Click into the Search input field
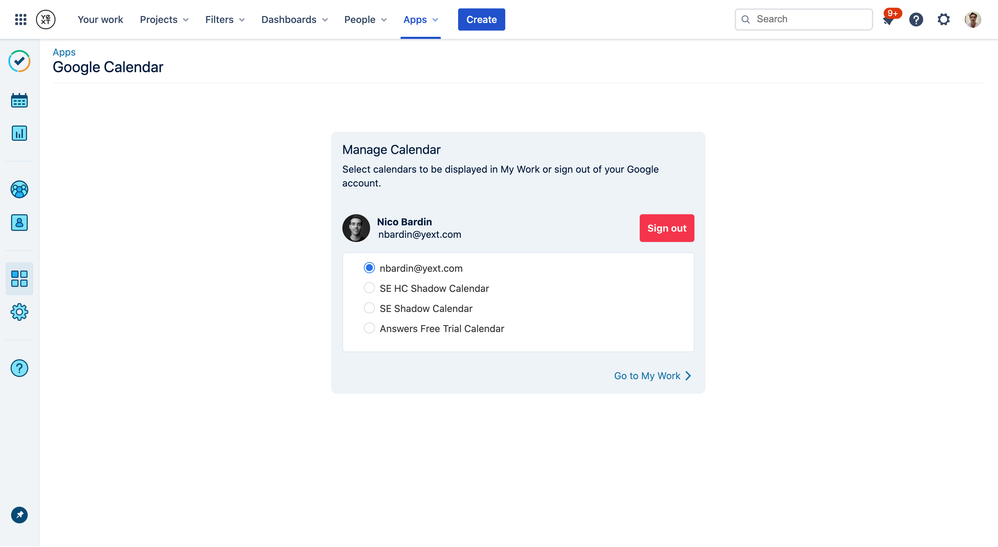This screenshot has height=547, width=998. [803, 20]
